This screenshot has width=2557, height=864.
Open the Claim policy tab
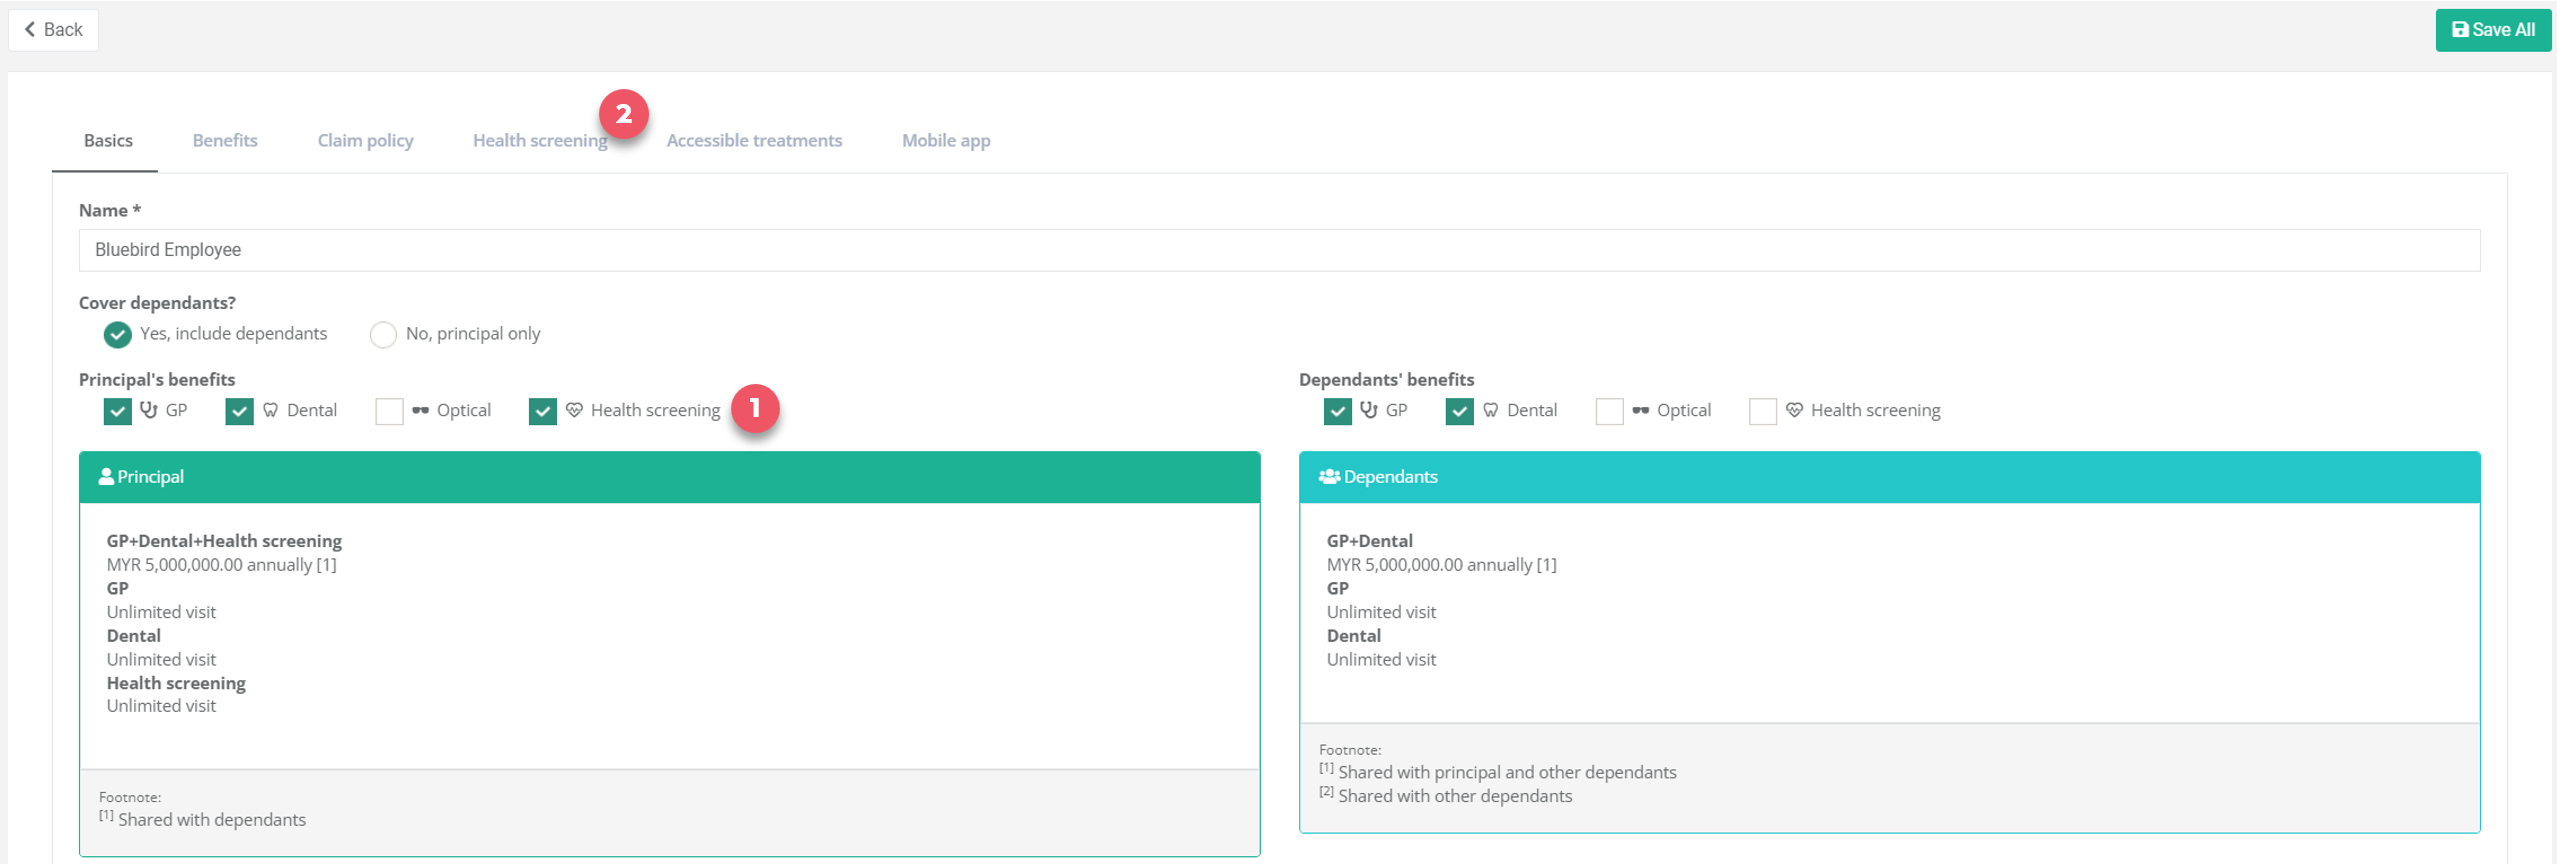point(365,141)
